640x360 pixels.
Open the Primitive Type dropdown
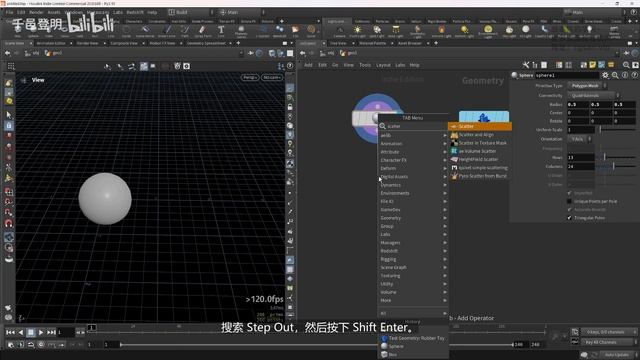pyautogui.click(x=587, y=86)
